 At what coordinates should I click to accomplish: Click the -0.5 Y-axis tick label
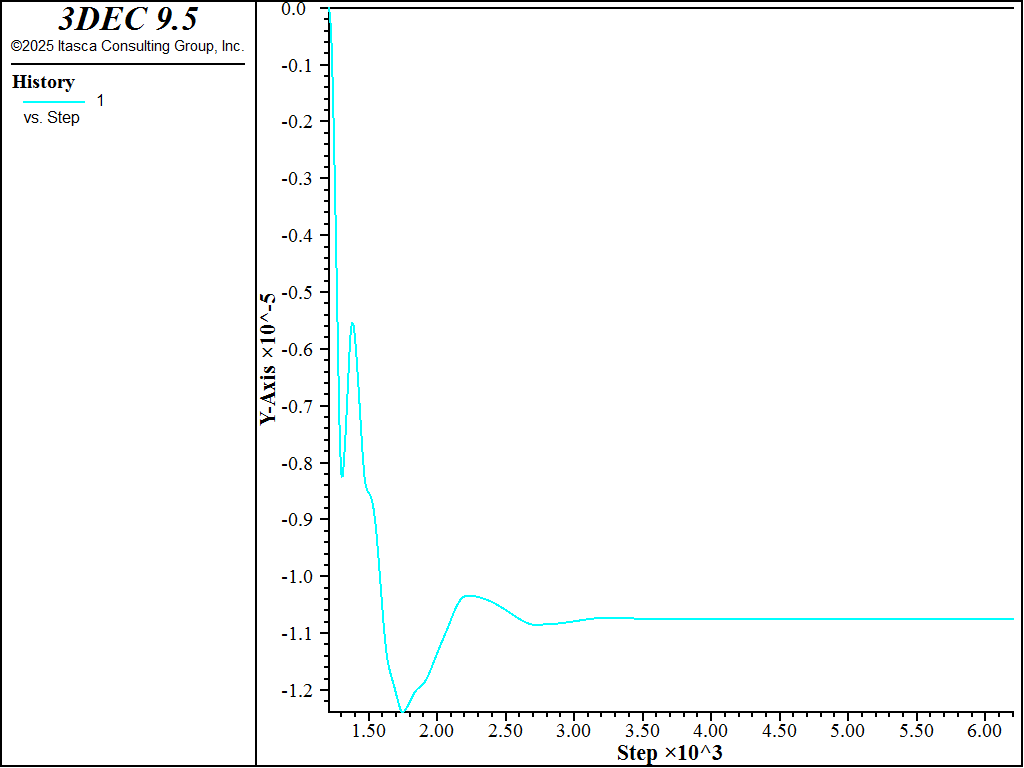click(x=293, y=293)
